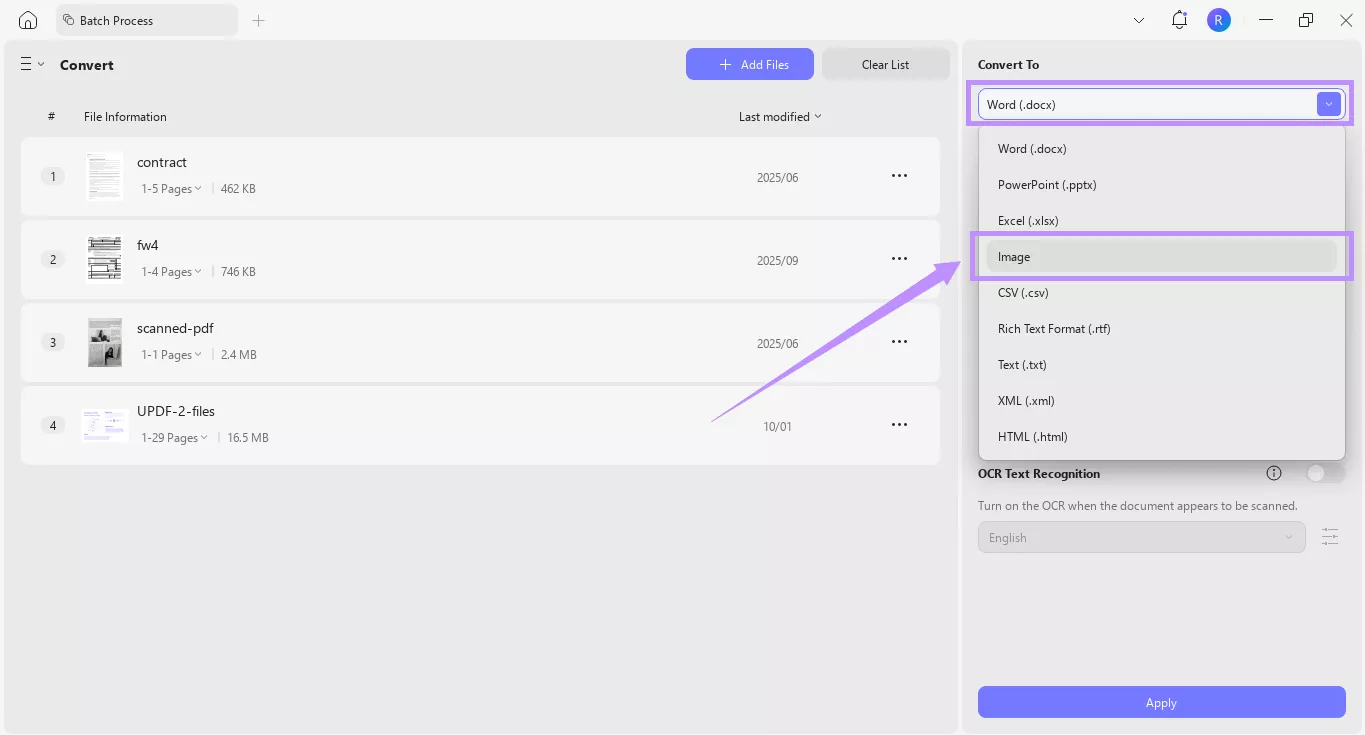This screenshot has width=1365, height=735.
Task: Open the tool list menu beside Convert
Action: pos(32,64)
